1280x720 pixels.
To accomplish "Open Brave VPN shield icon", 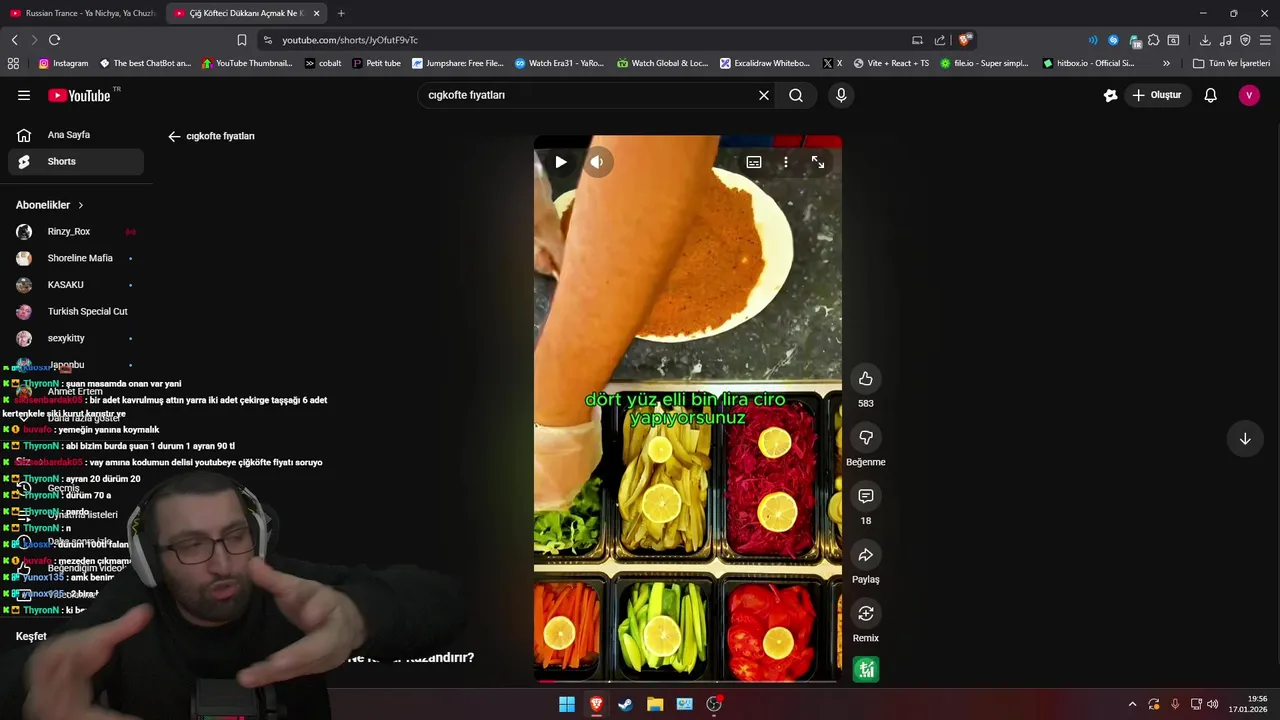I will pos(1245,40).
